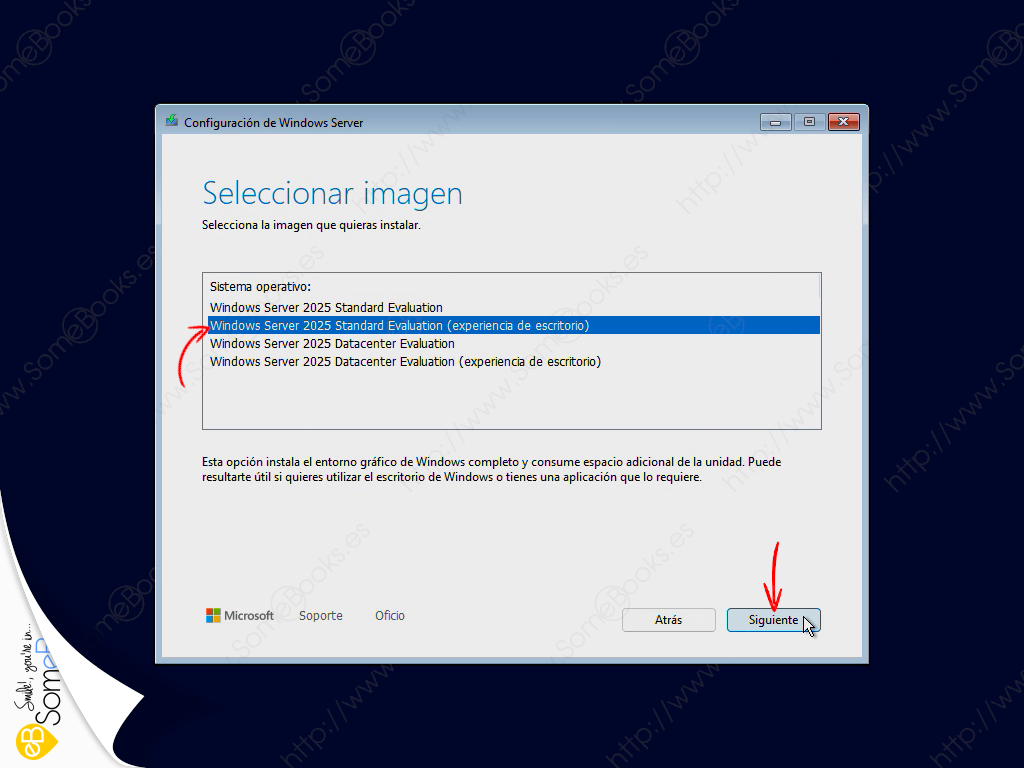Close the Configuración de Windows Server window
The width and height of the screenshot is (1024, 768).
[844, 122]
